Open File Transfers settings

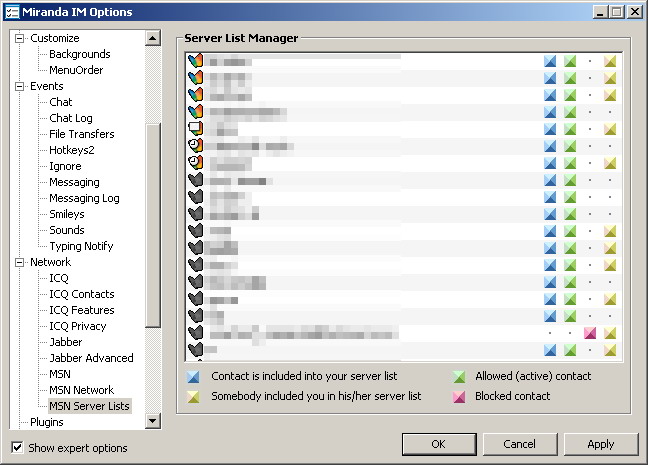(x=82, y=134)
